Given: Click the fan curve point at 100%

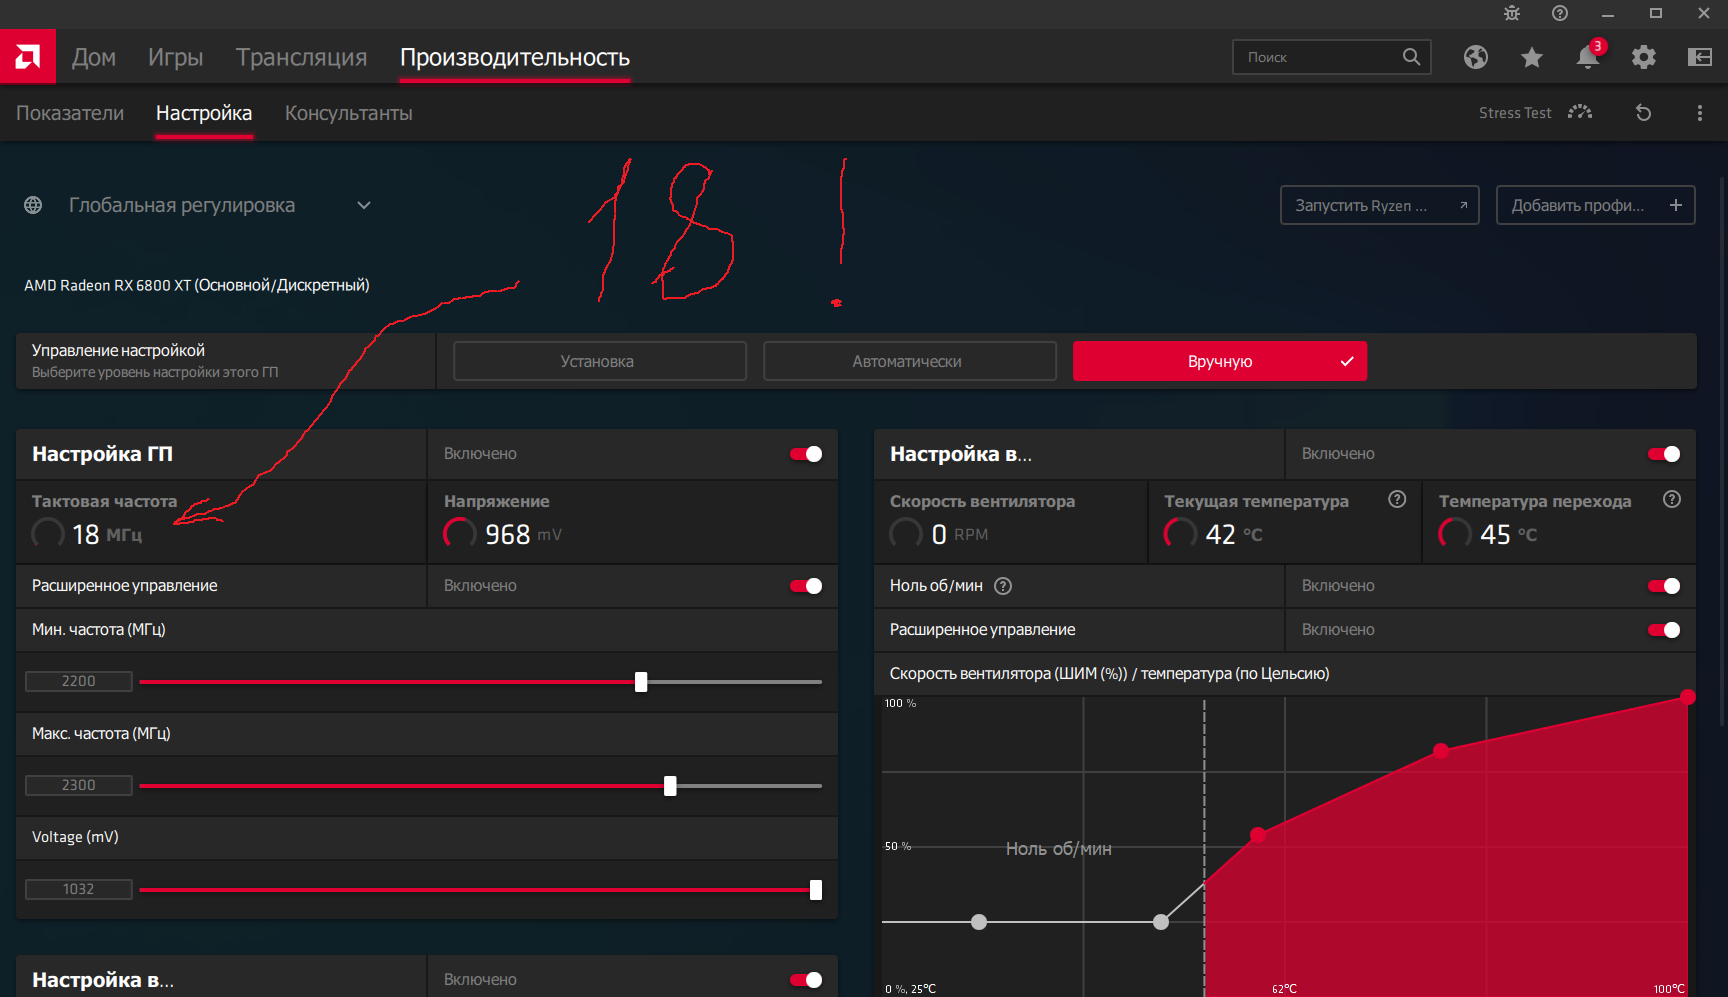Looking at the screenshot, I should click(1688, 697).
